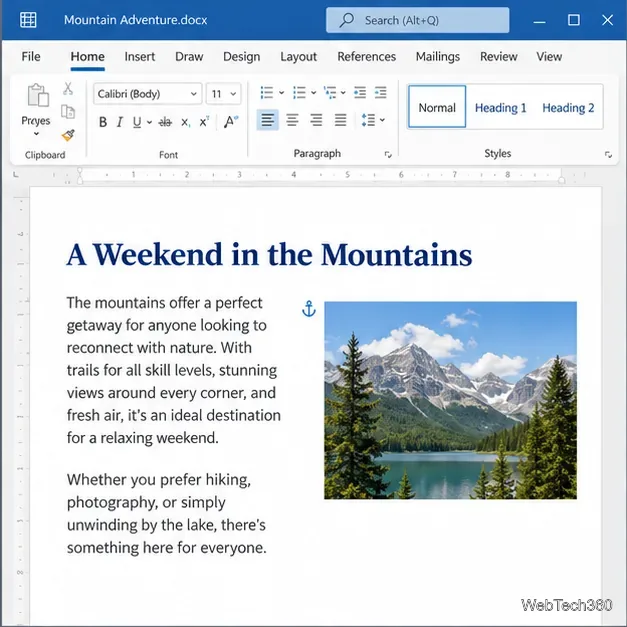This screenshot has height=627, width=627.
Task: Switch to the Insert tab
Action: 140,56
